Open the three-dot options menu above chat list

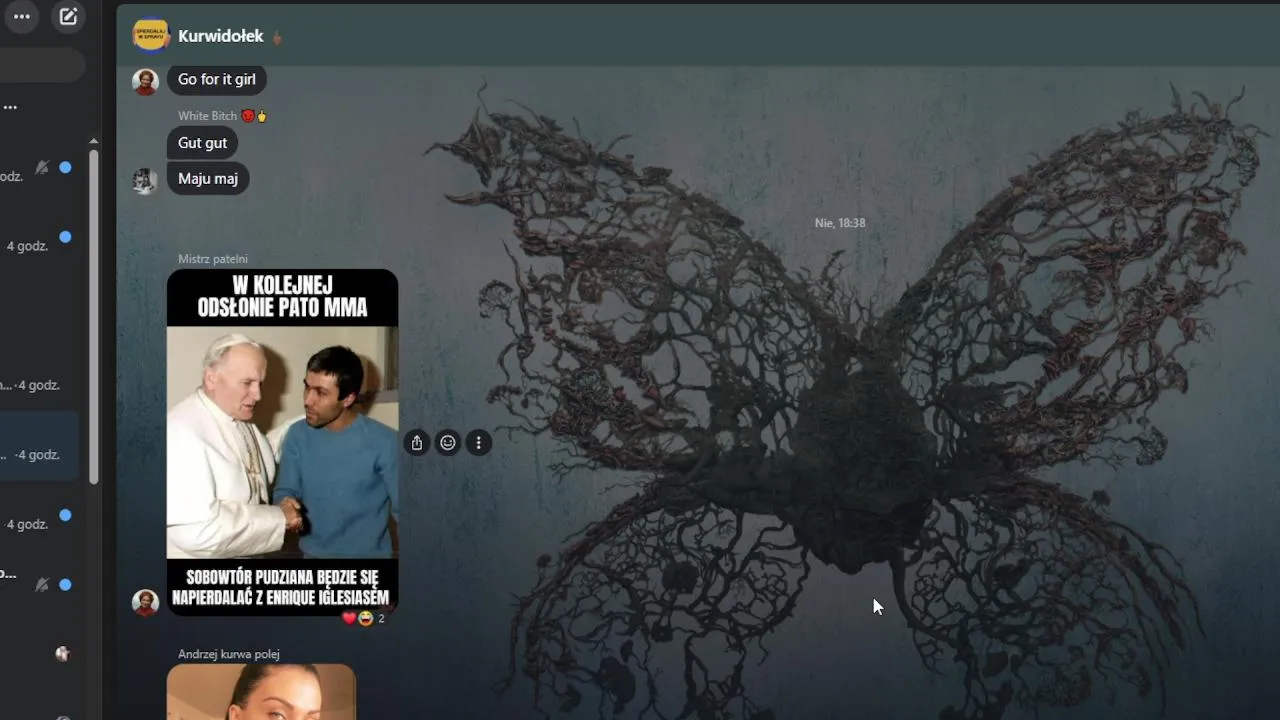tap(22, 16)
